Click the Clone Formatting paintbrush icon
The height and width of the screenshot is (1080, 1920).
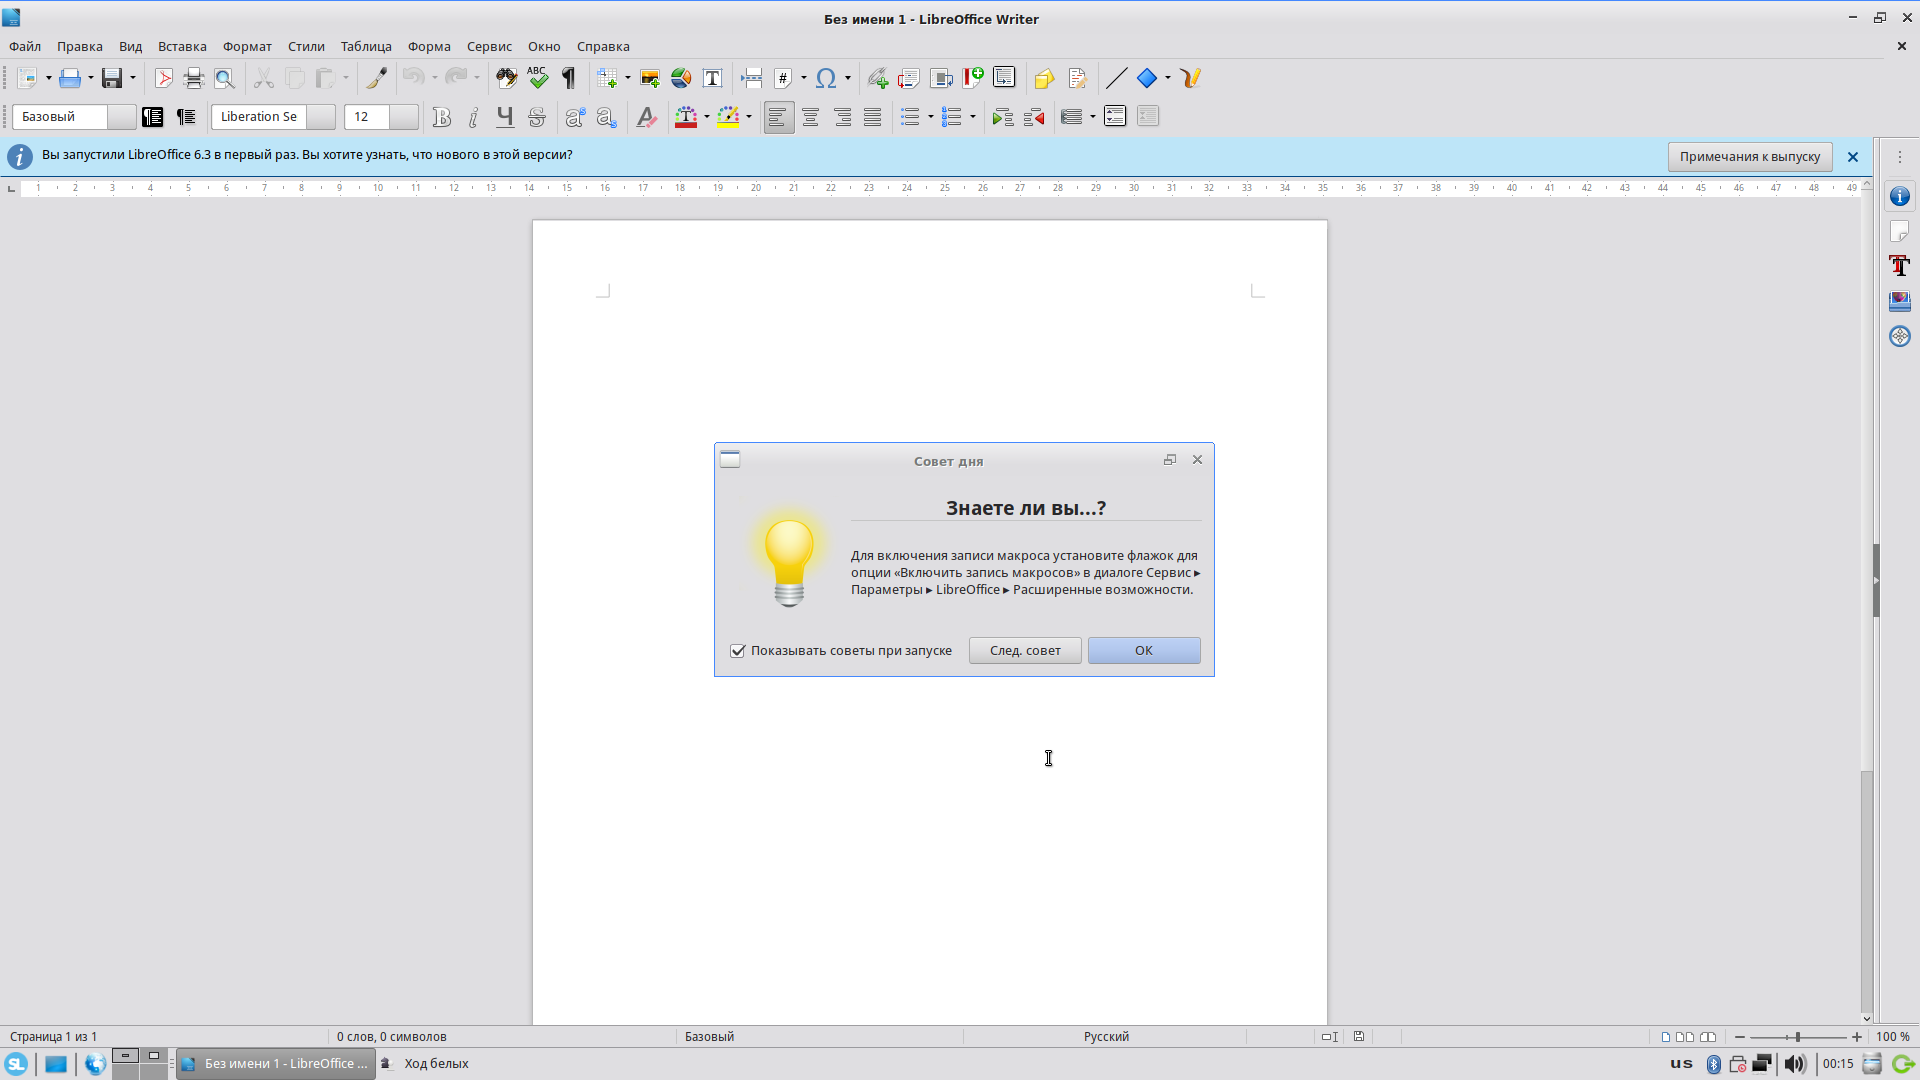[x=376, y=78]
